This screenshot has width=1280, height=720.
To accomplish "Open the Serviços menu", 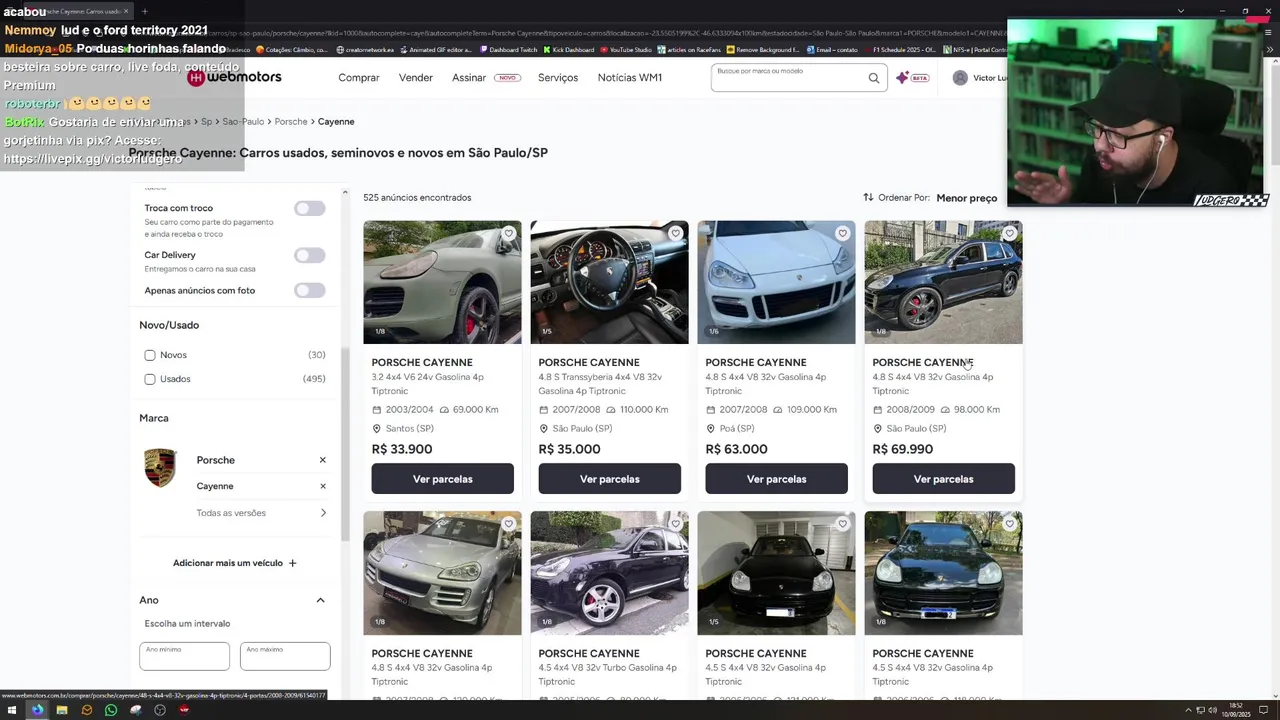I will pos(558,78).
